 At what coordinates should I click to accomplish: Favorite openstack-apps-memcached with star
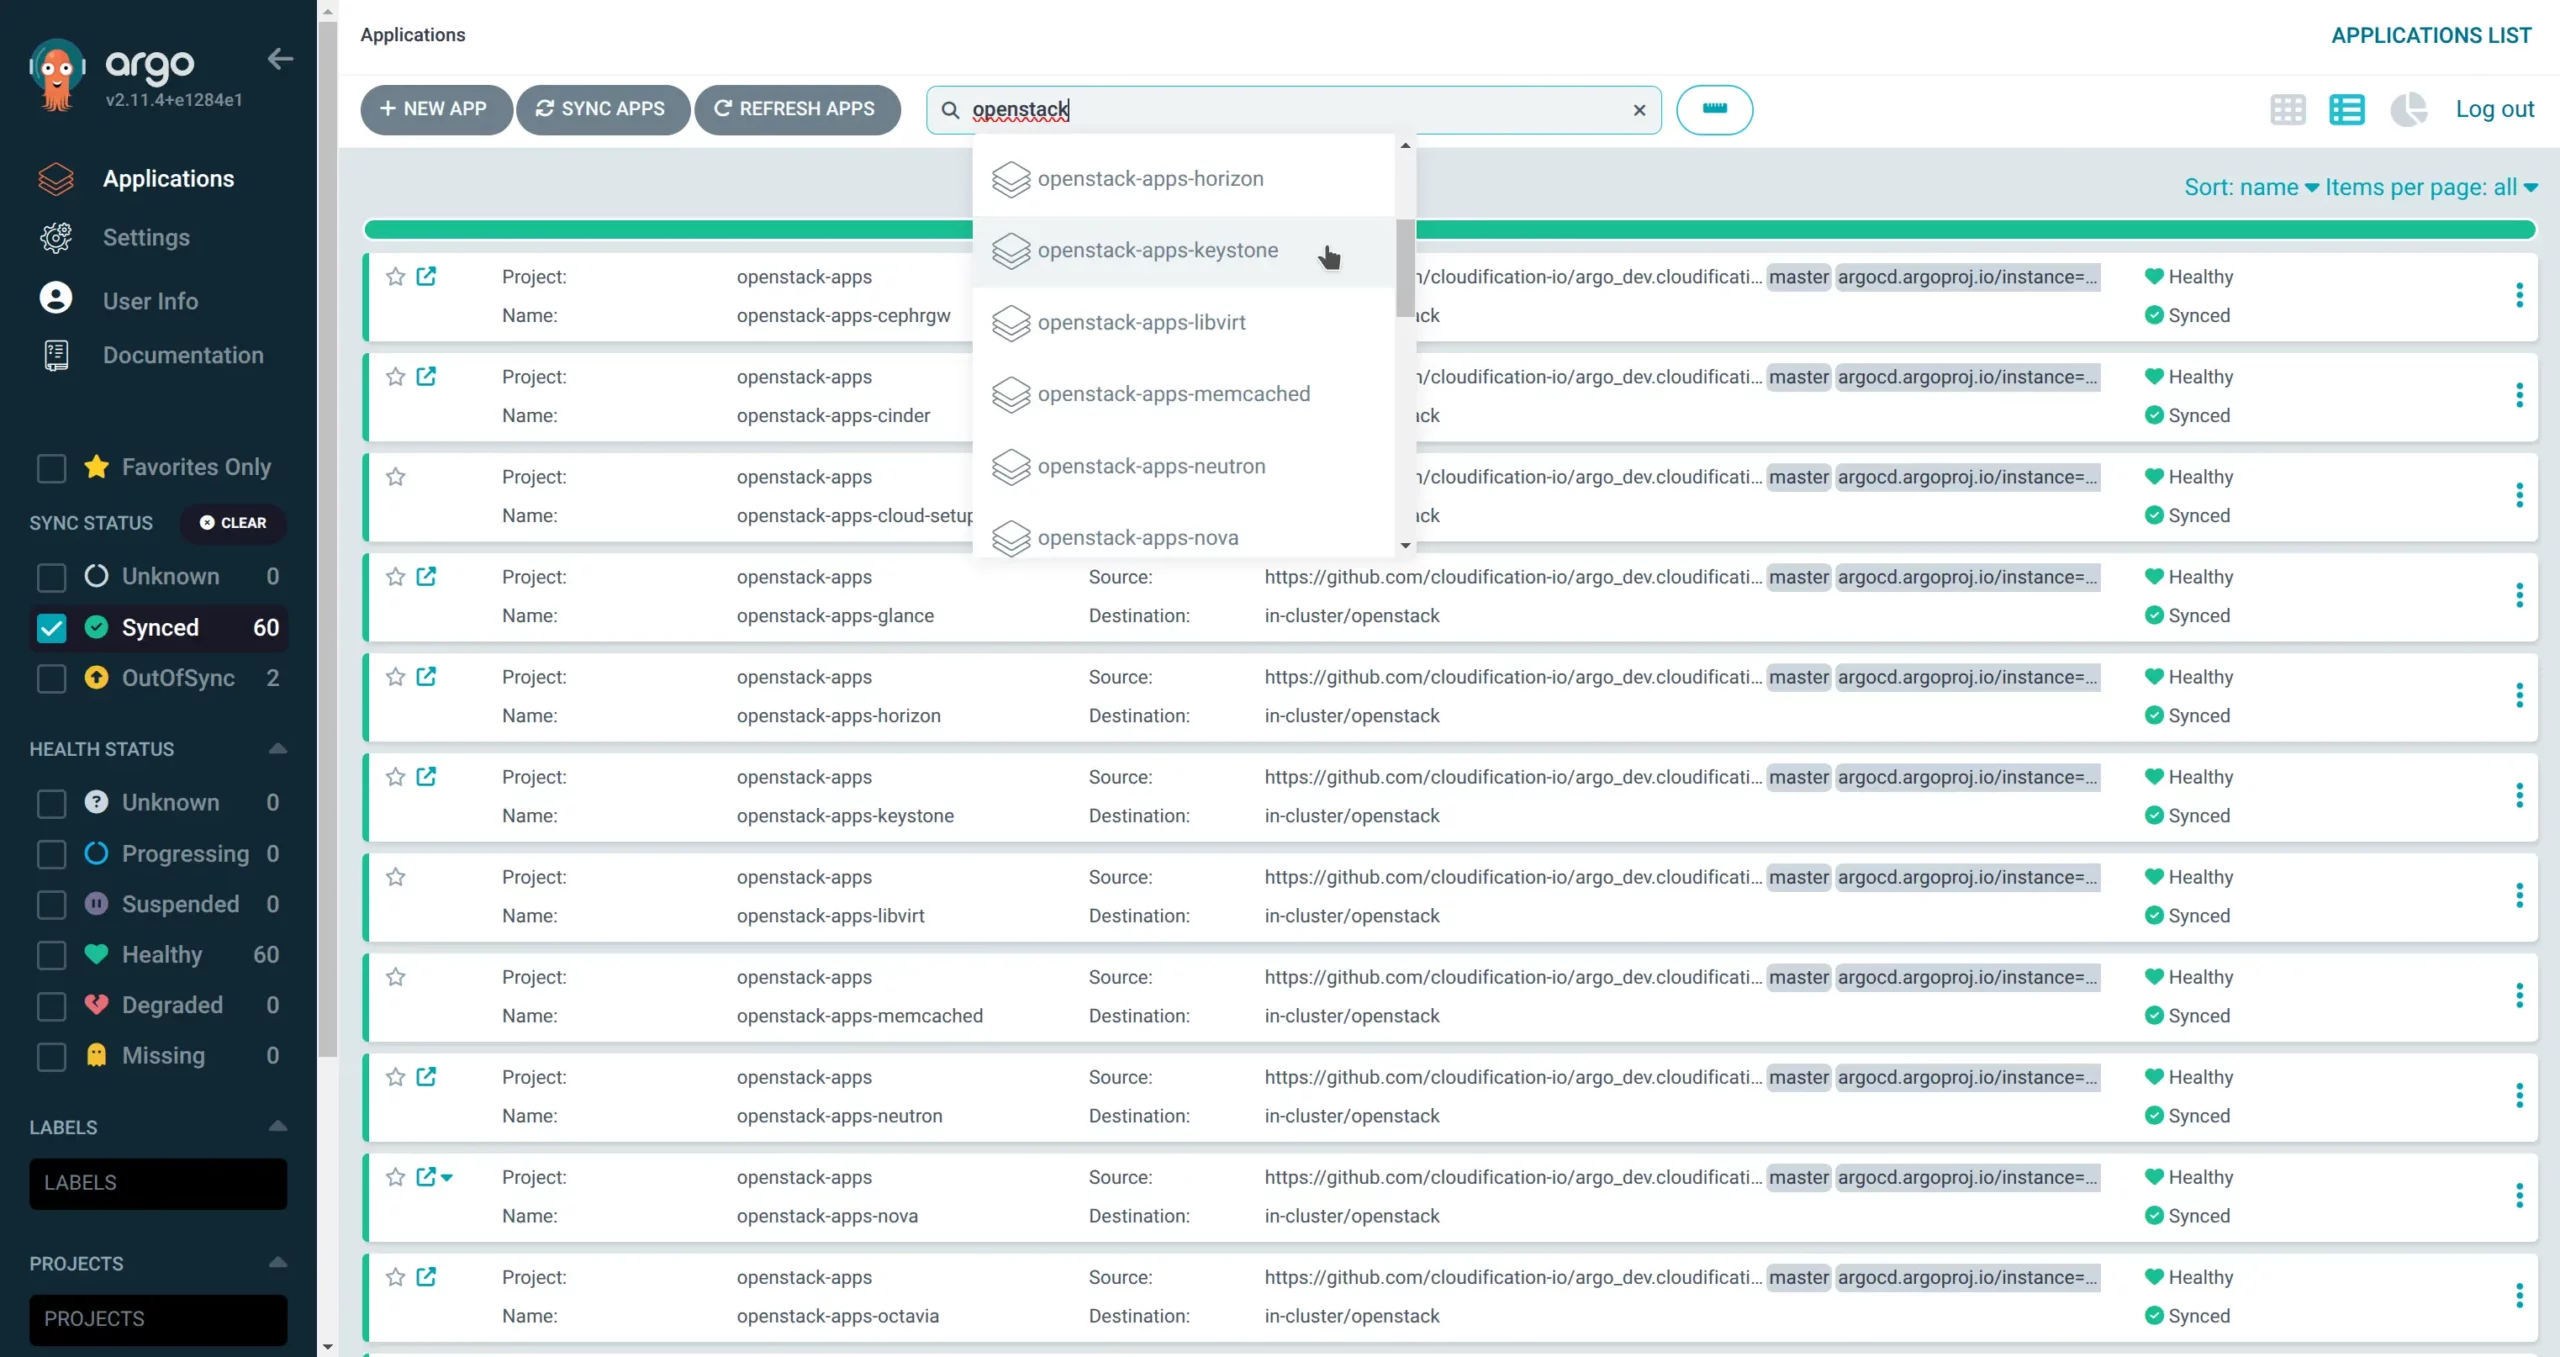tap(396, 977)
